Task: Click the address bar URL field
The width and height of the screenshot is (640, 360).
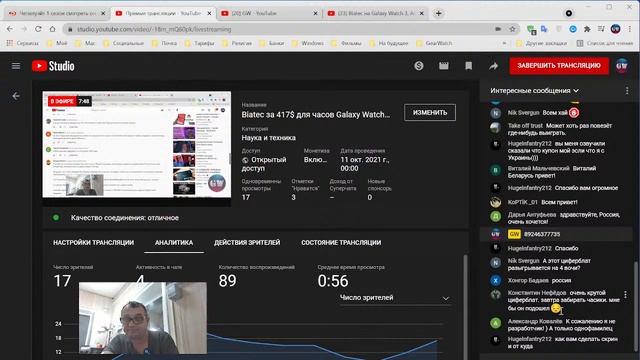Action: [282, 29]
